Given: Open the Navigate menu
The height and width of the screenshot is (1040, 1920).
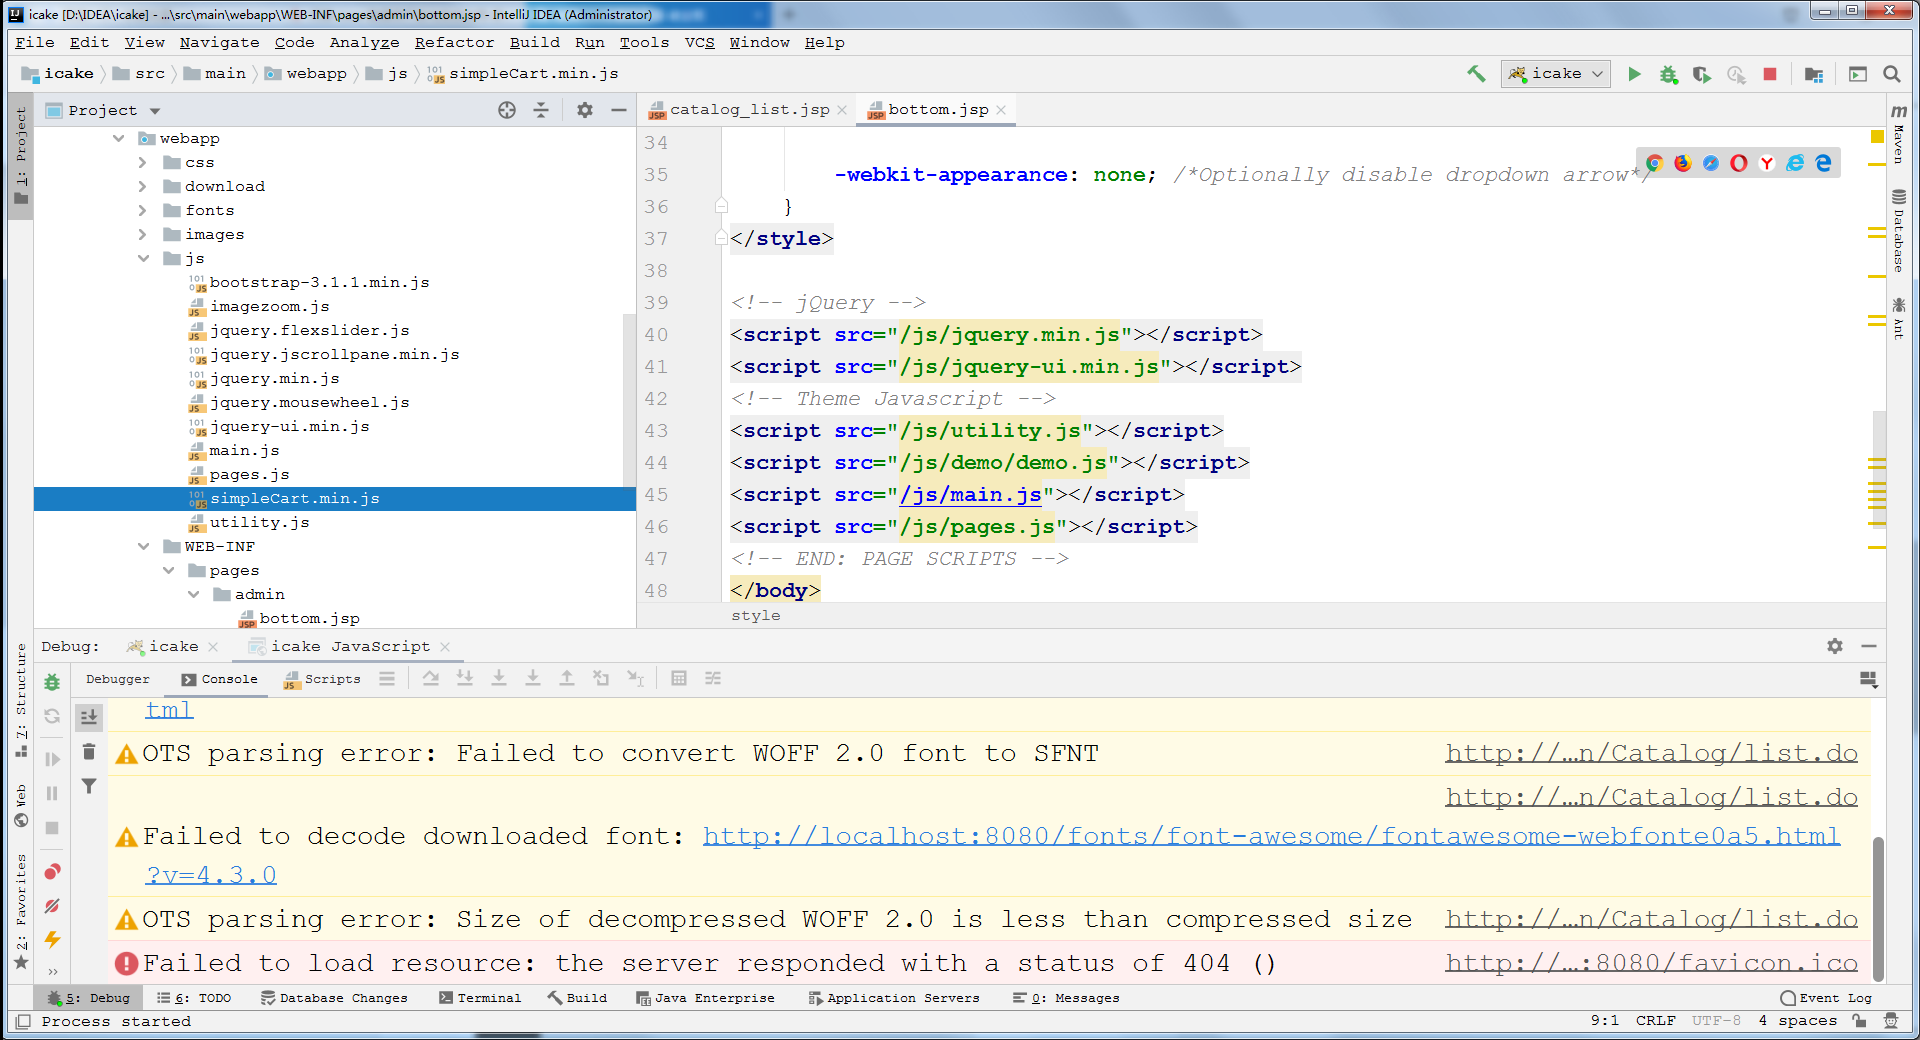Looking at the screenshot, I should pos(219,42).
